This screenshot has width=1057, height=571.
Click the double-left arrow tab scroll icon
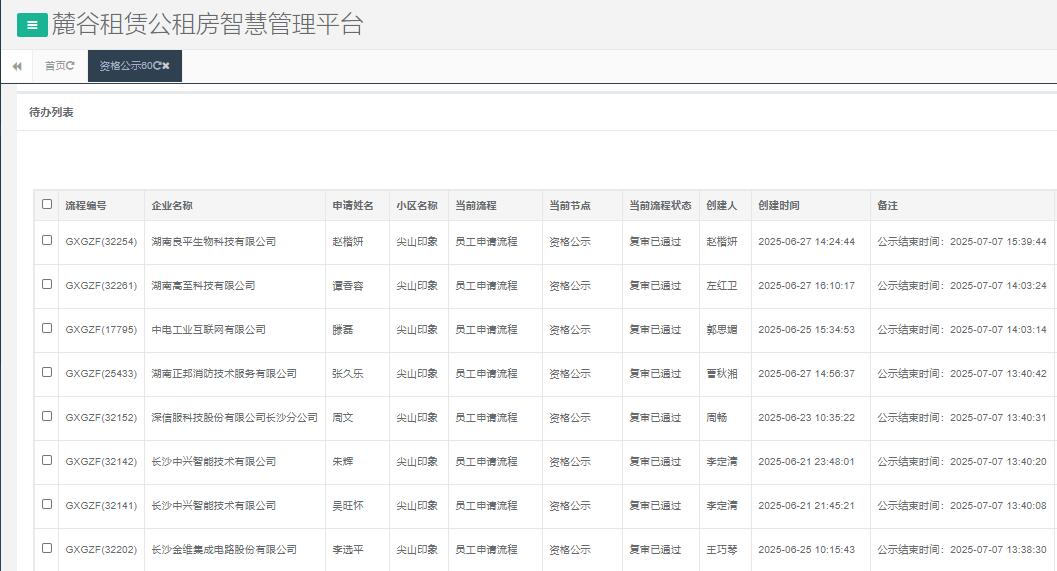[17, 66]
